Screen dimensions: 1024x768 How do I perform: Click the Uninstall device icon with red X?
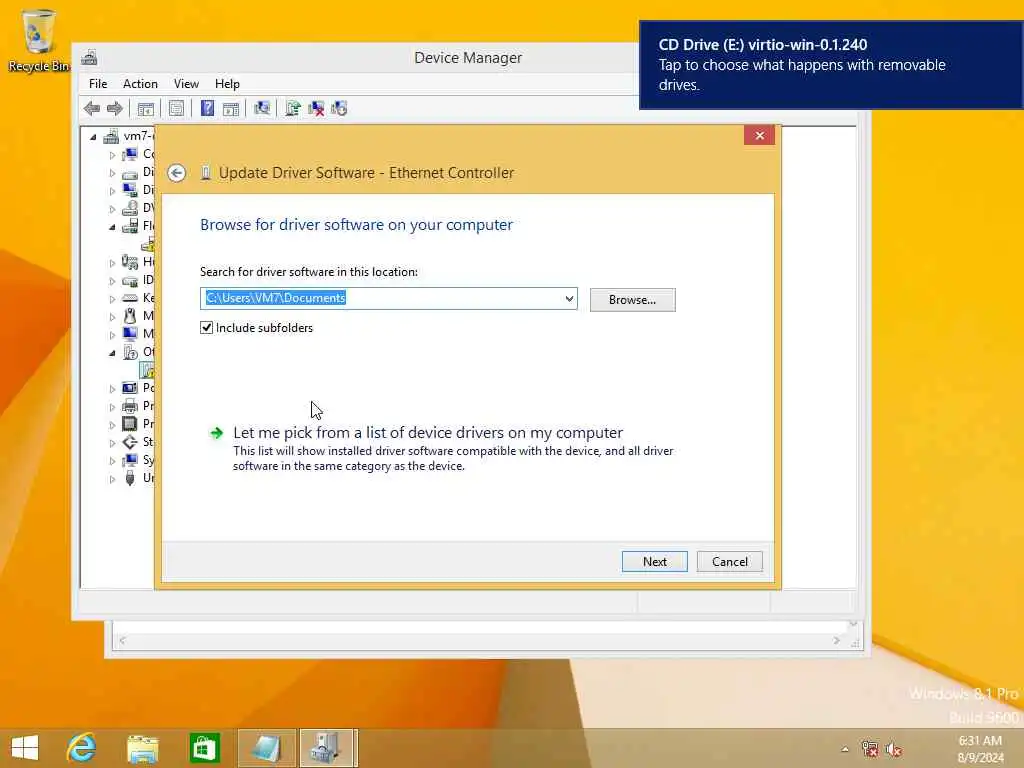click(316, 108)
